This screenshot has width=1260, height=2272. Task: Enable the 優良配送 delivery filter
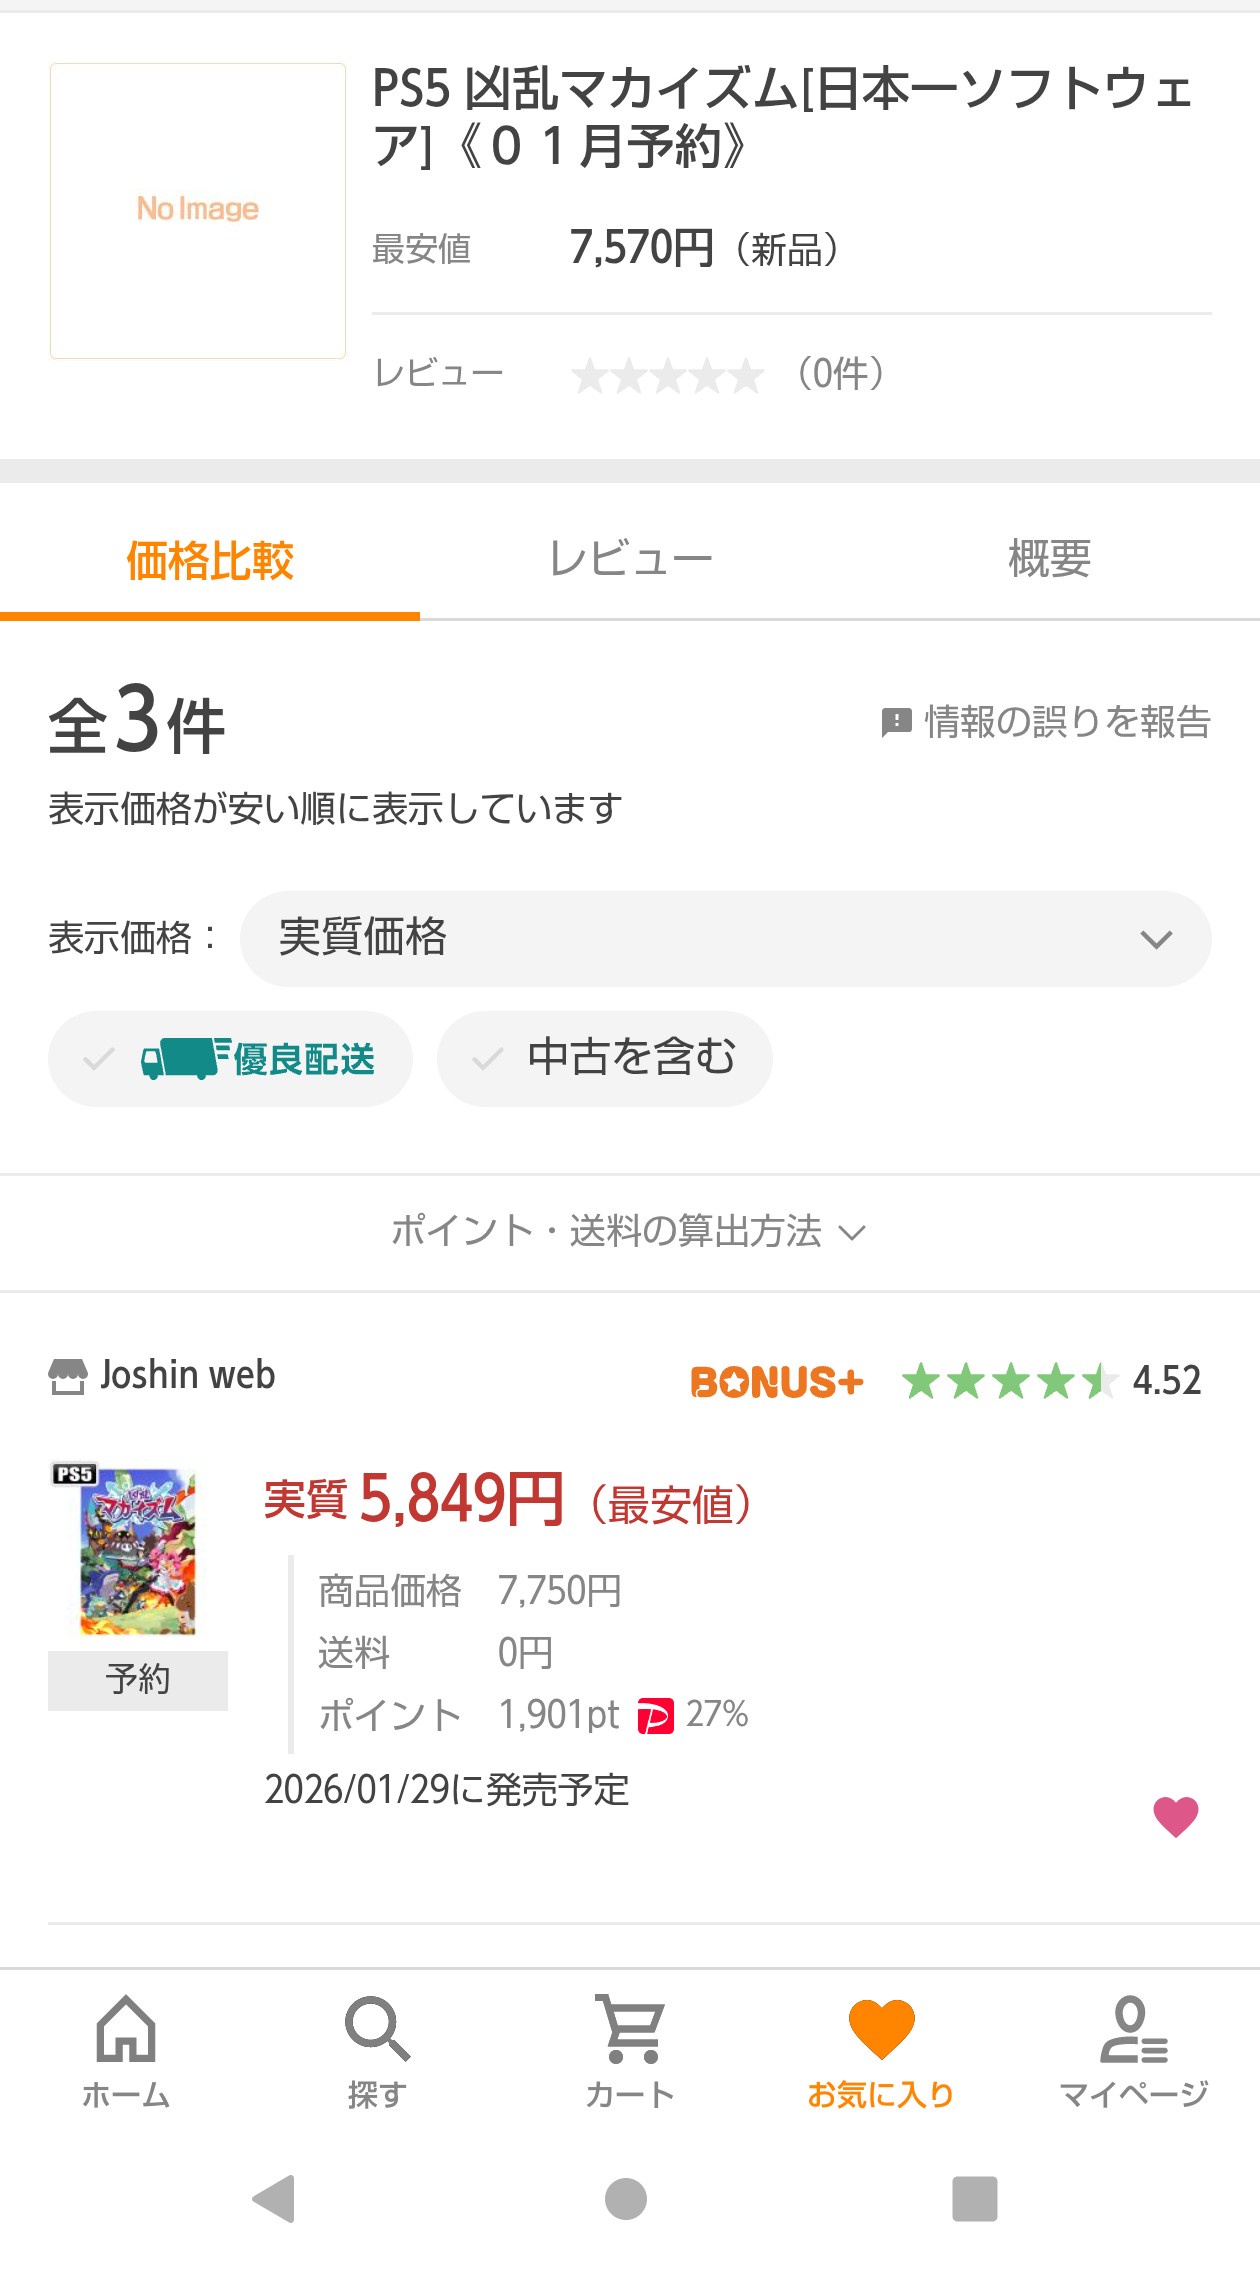230,1059
